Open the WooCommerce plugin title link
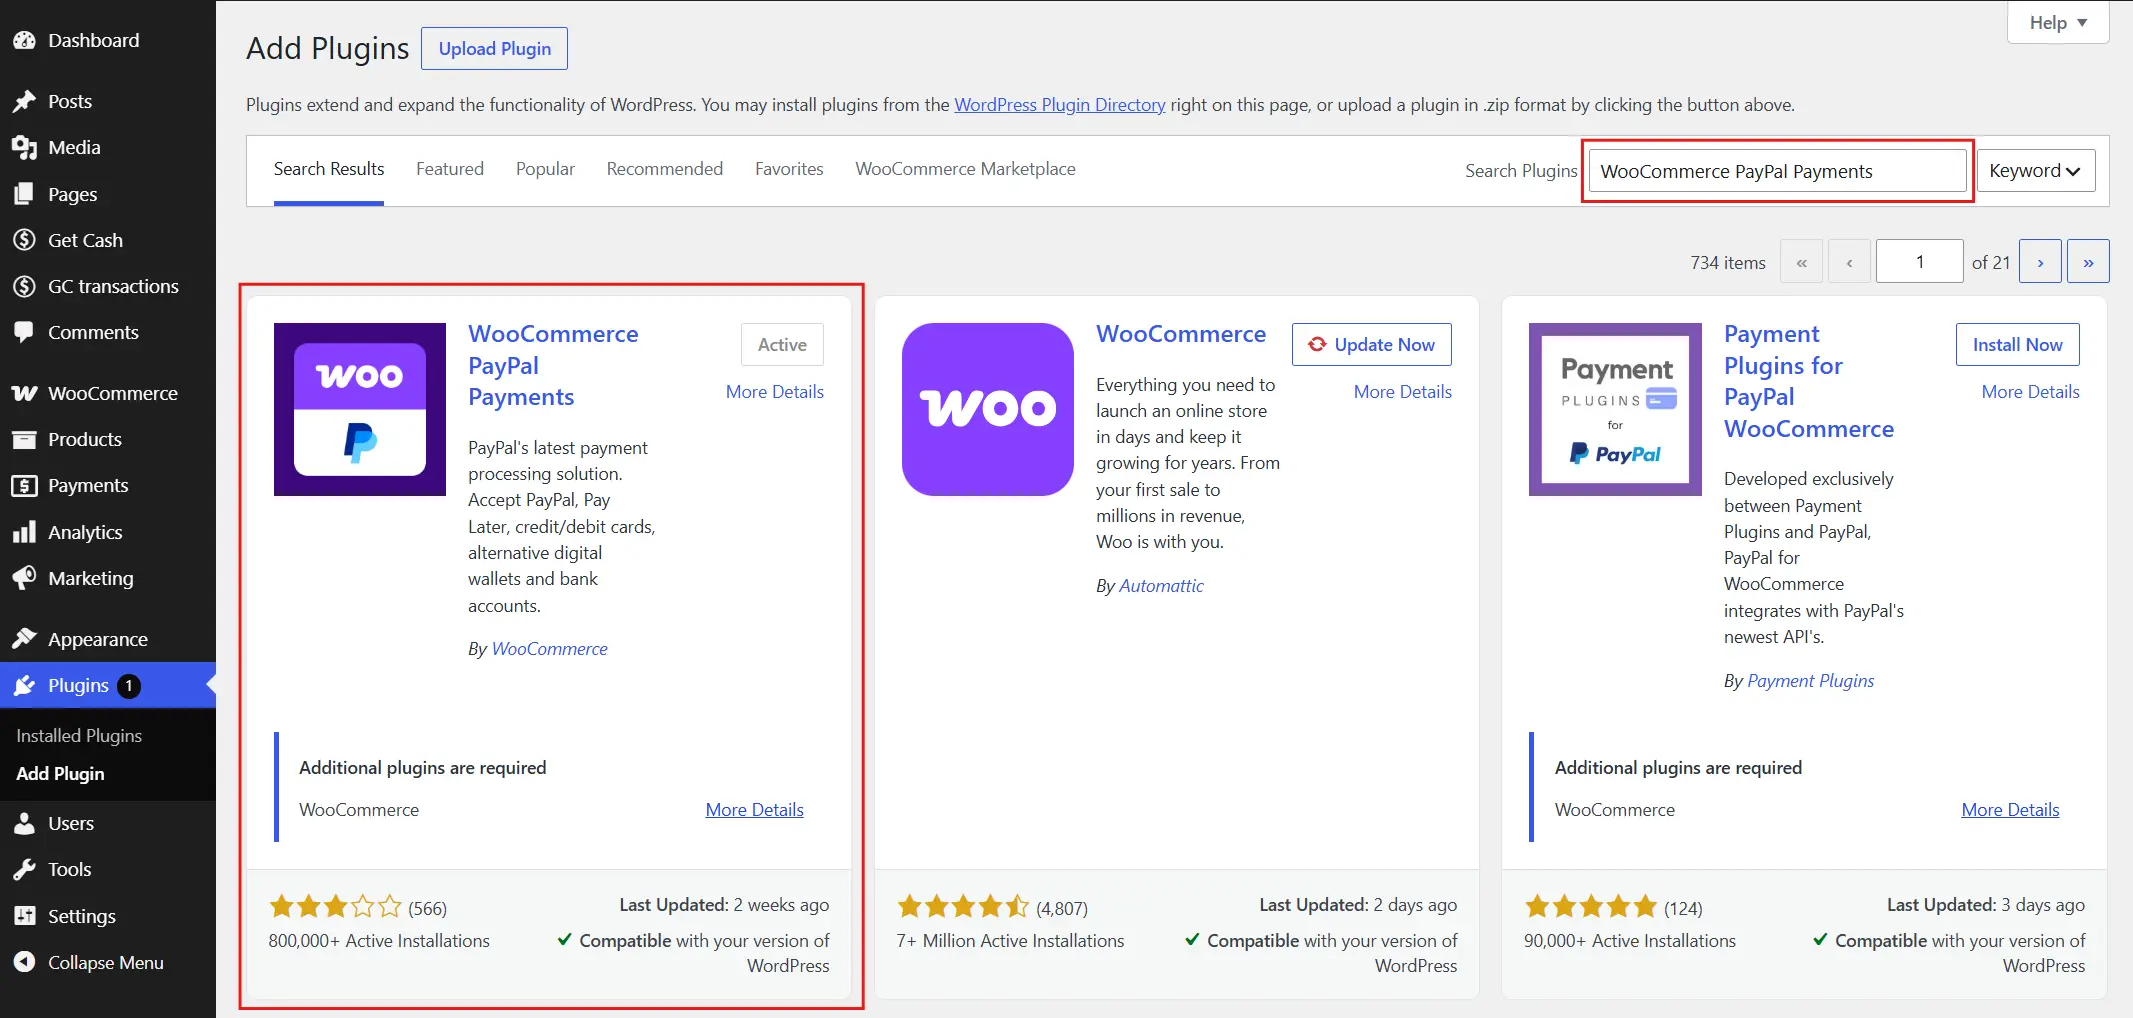Viewport: 2133px width, 1018px height. point(1181,334)
